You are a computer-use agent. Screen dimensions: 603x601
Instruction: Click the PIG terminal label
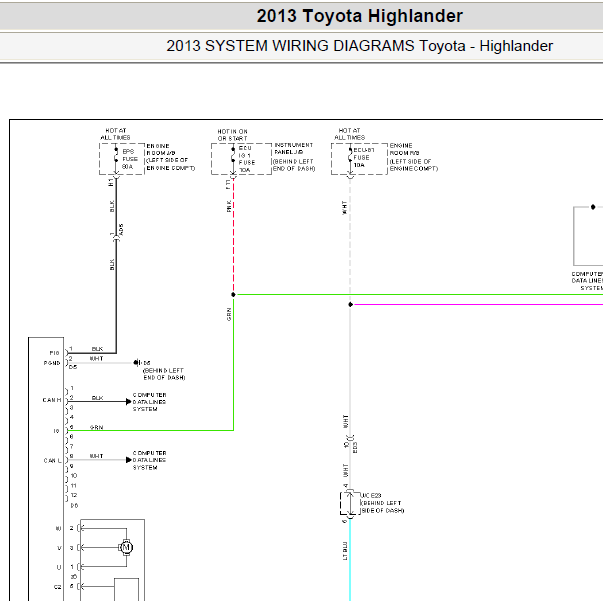(x=54, y=352)
